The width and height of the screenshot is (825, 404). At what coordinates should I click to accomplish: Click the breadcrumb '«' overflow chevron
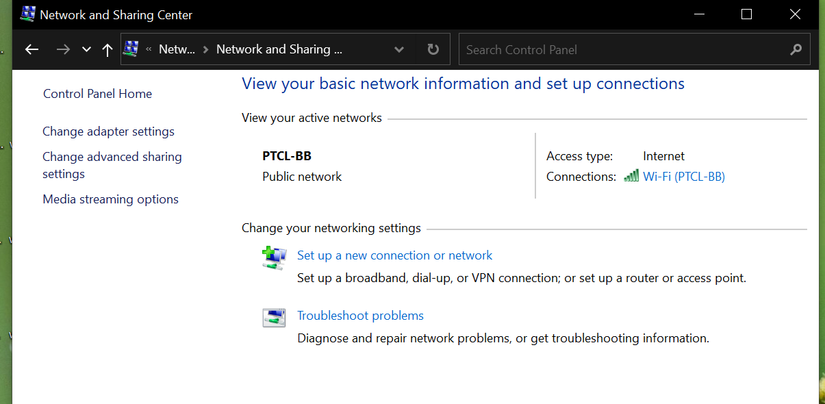pos(148,49)
